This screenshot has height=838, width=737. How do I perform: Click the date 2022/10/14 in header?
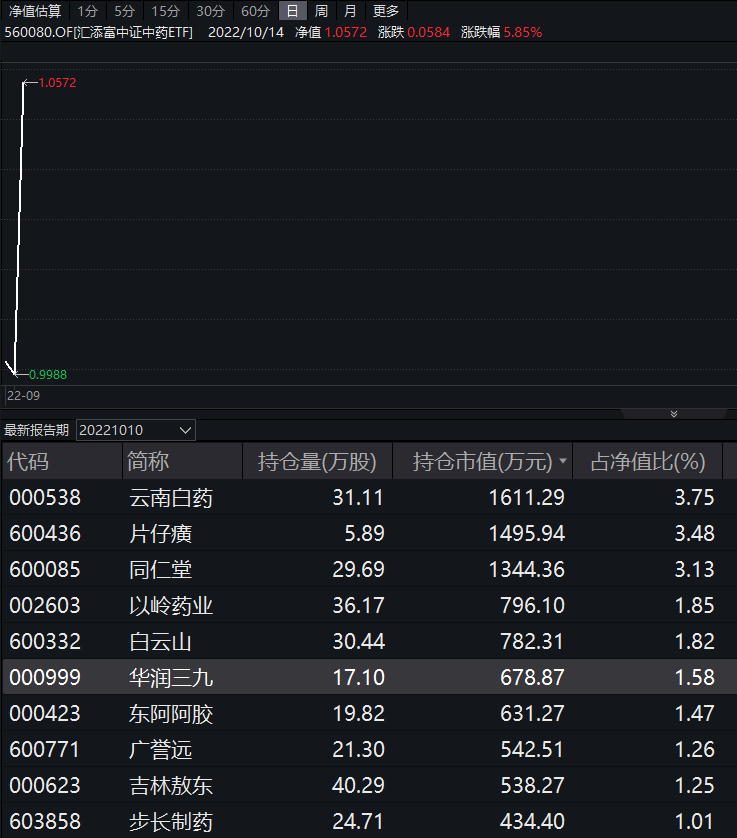click(x=246, y=32)
